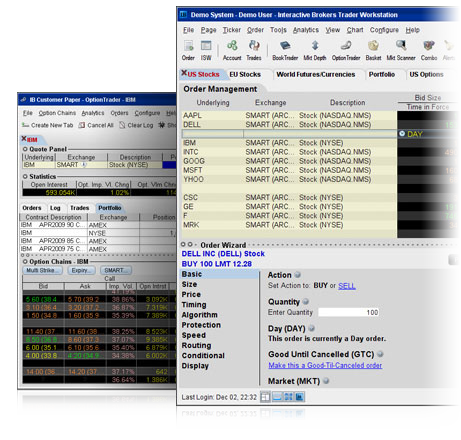Click the info bubble beside Action

pos(298,274)
